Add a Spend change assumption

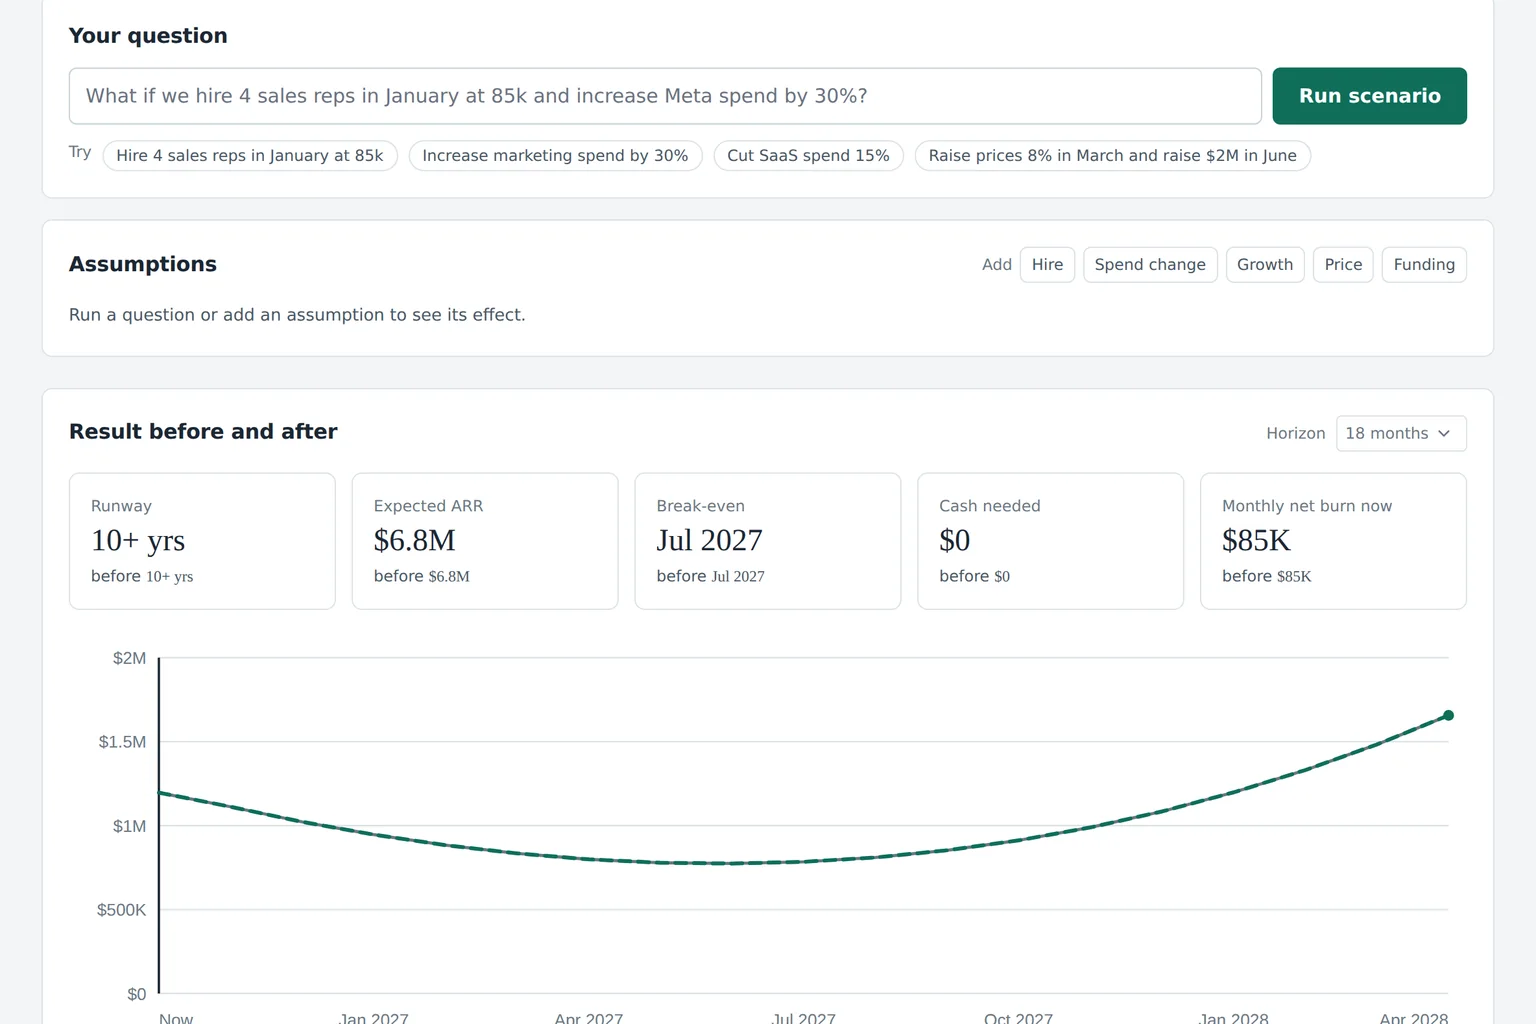tap(1150, 265)
